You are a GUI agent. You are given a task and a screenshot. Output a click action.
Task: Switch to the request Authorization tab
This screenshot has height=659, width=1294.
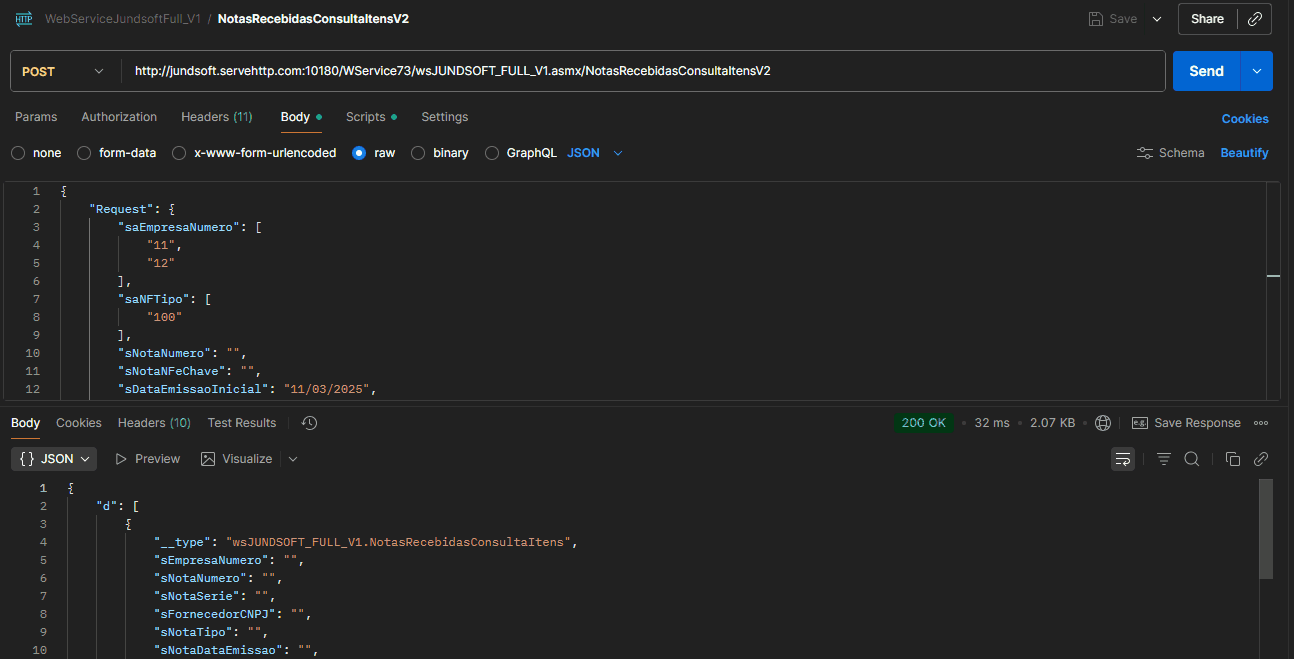[119, 117]
